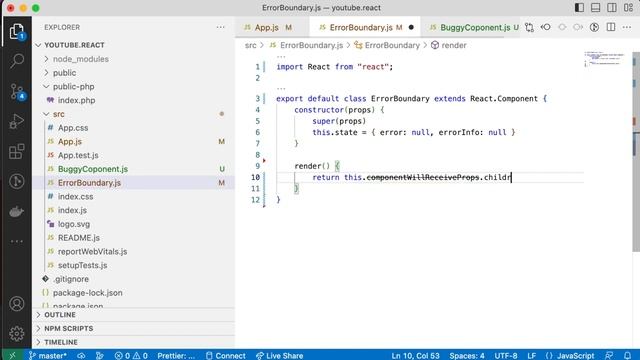Open Run and Debug view

tap(17, 121)
